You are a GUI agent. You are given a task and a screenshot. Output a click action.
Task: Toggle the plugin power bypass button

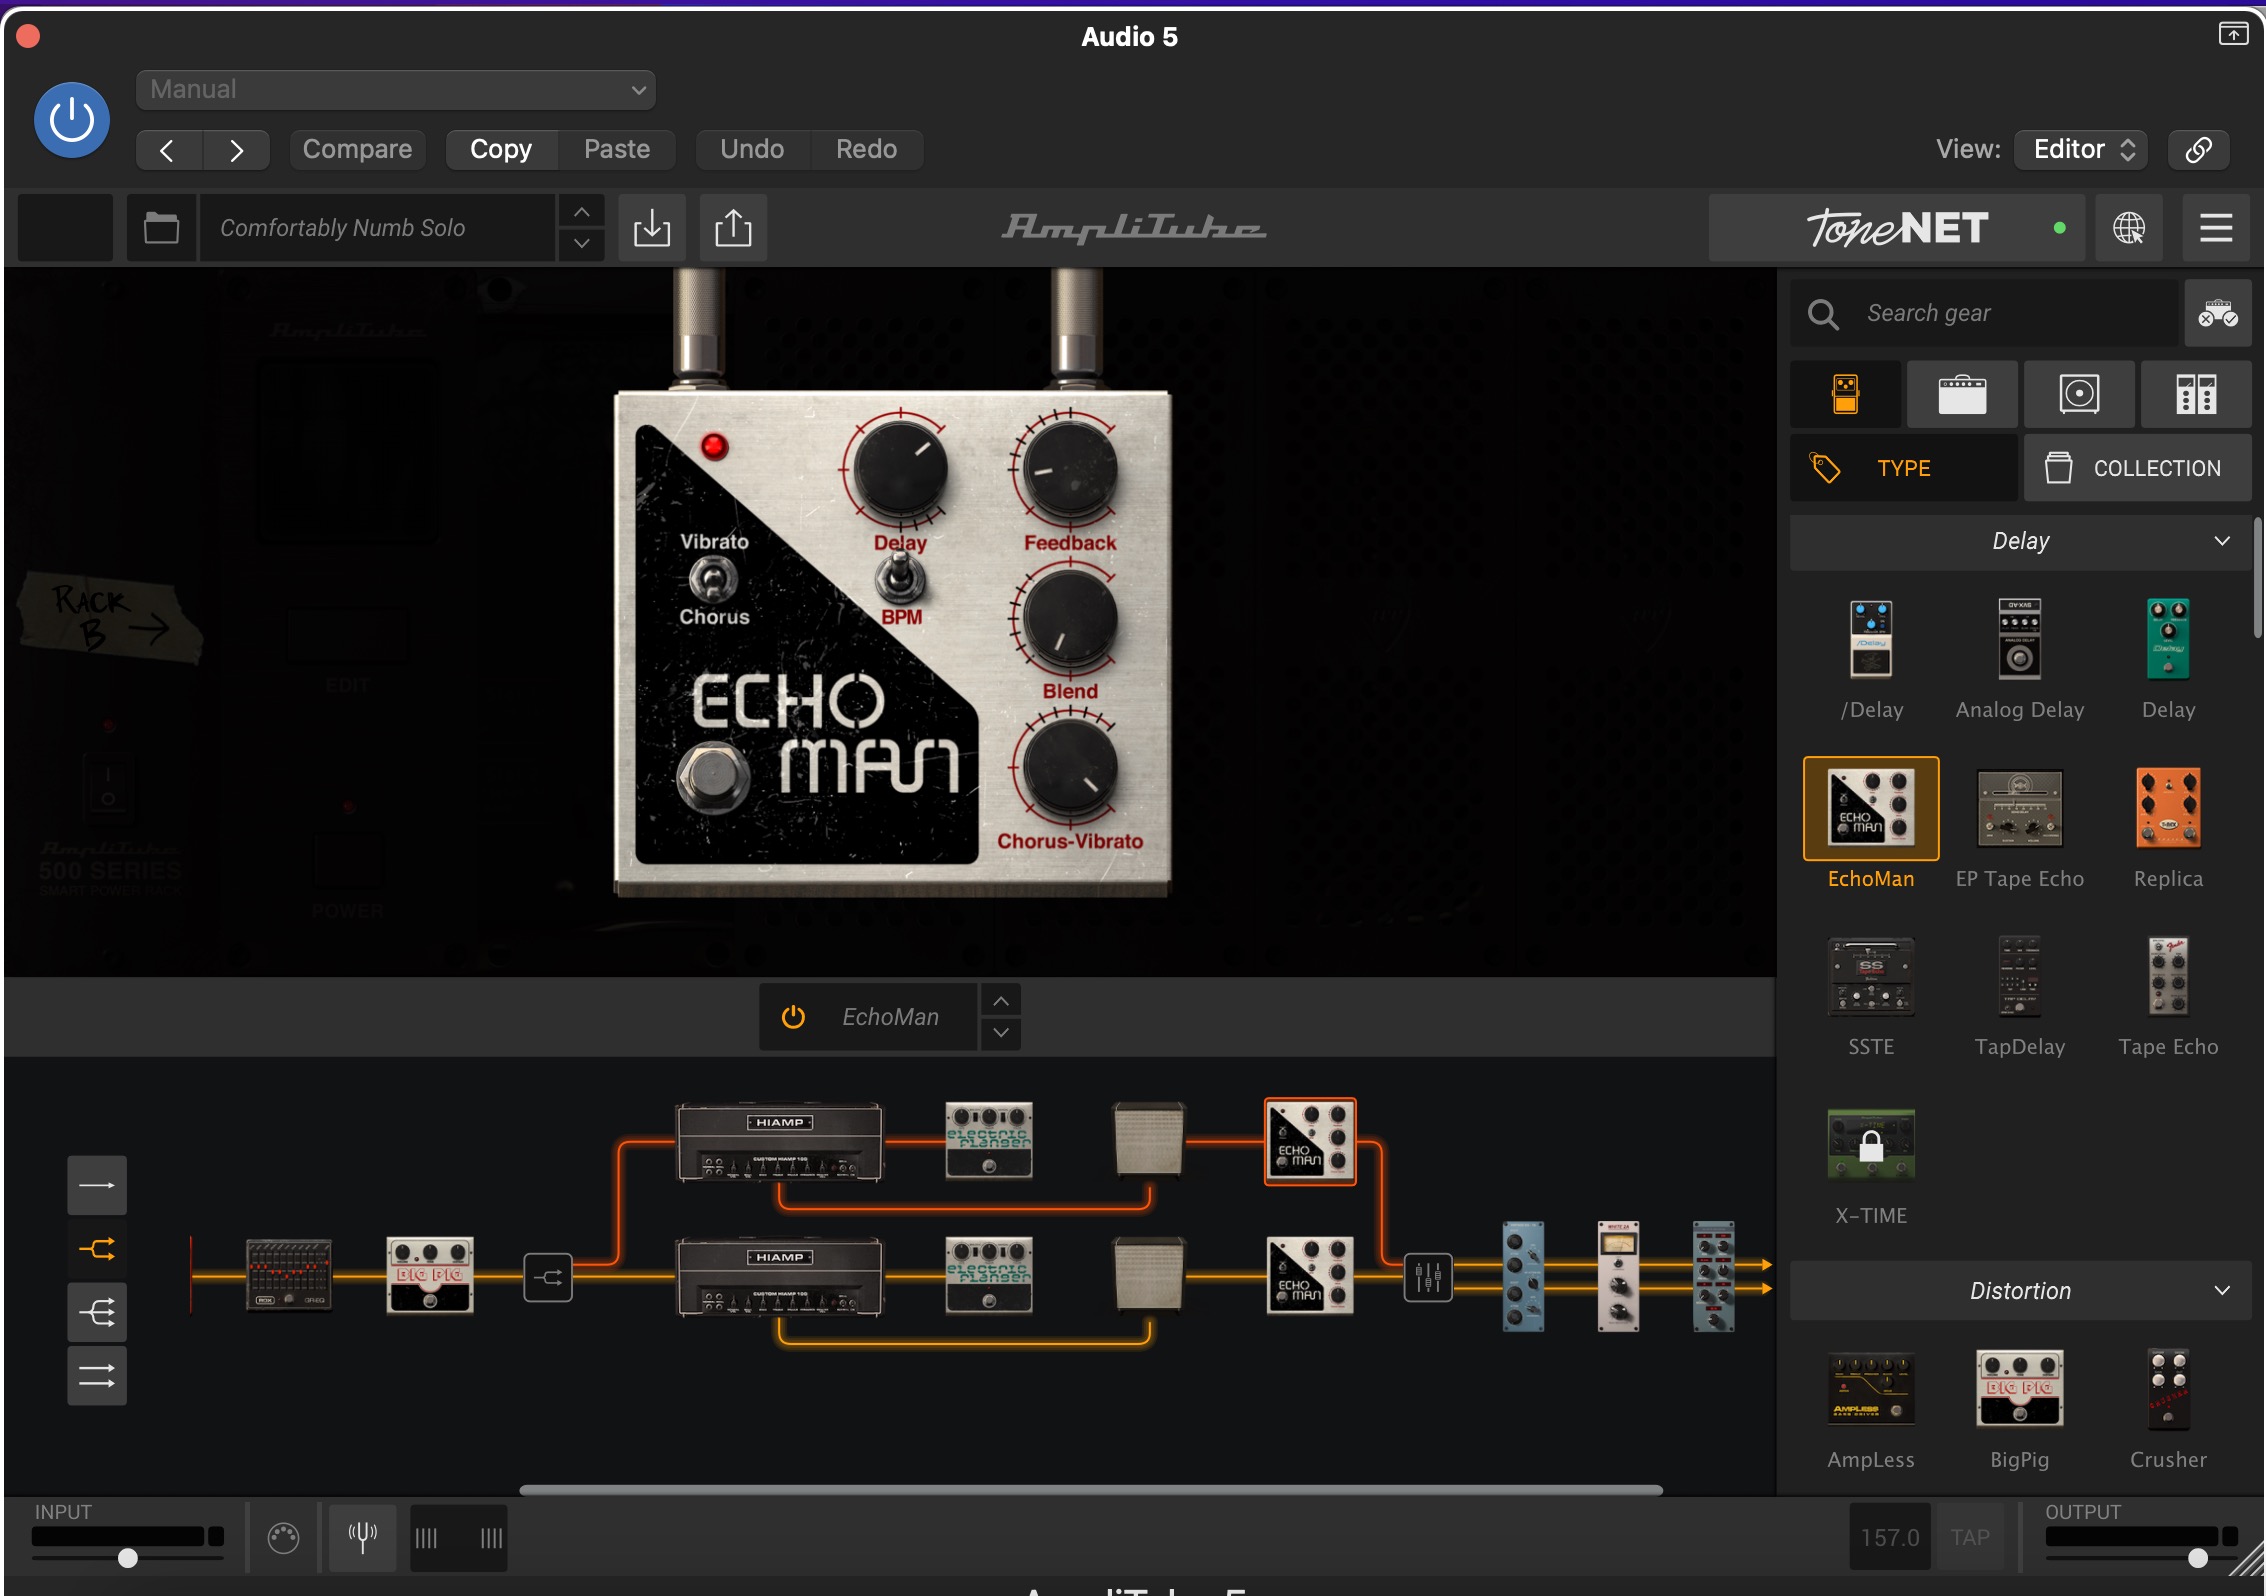pyautogui.click(x=71, y=120)
